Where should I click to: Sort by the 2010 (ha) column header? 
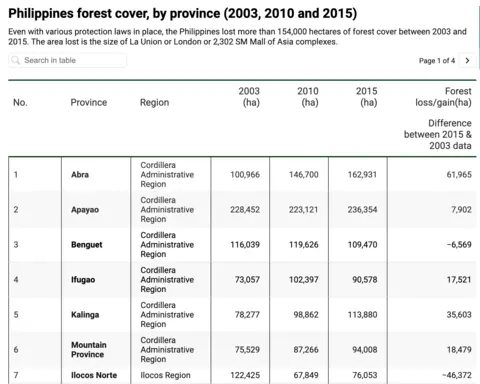tap(308, 97)
